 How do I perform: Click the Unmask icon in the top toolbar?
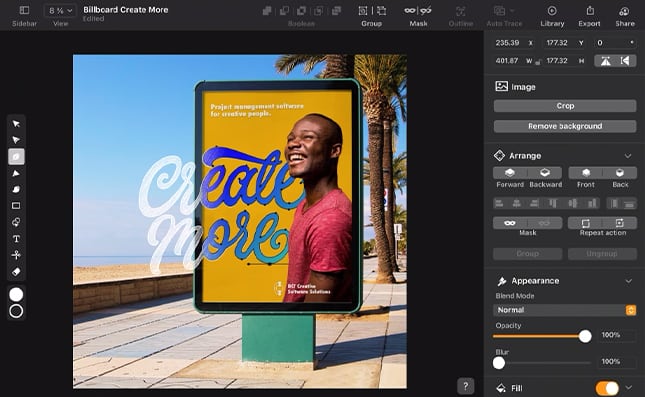pyautogui.click(x=426, y=11)
